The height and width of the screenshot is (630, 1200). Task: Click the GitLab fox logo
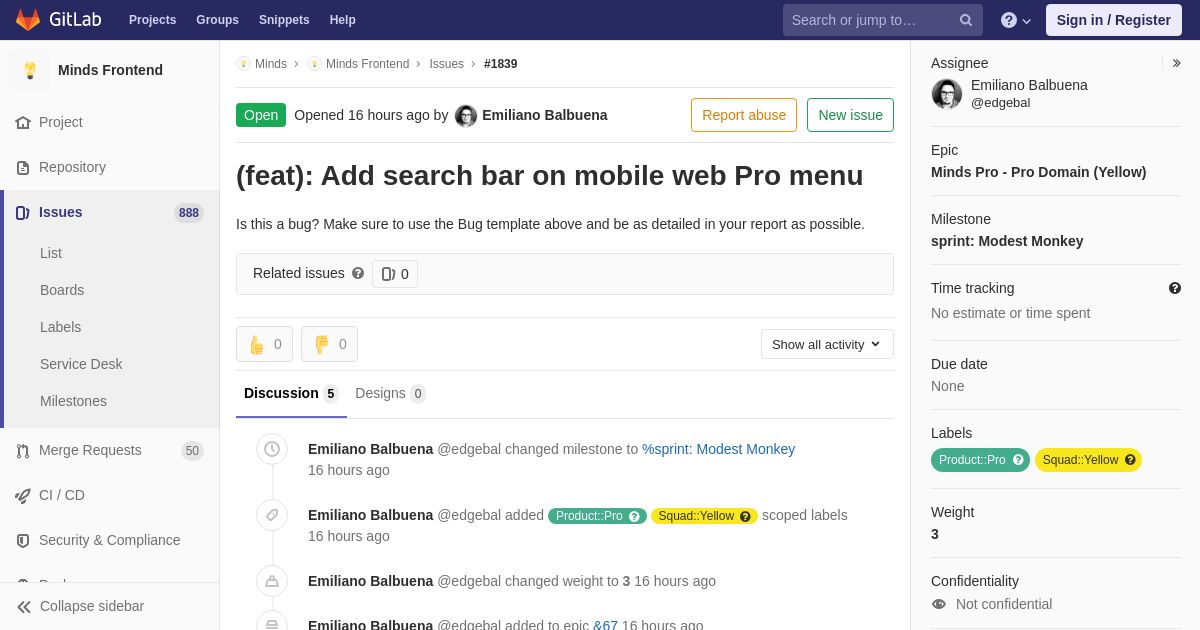[28, 20]
